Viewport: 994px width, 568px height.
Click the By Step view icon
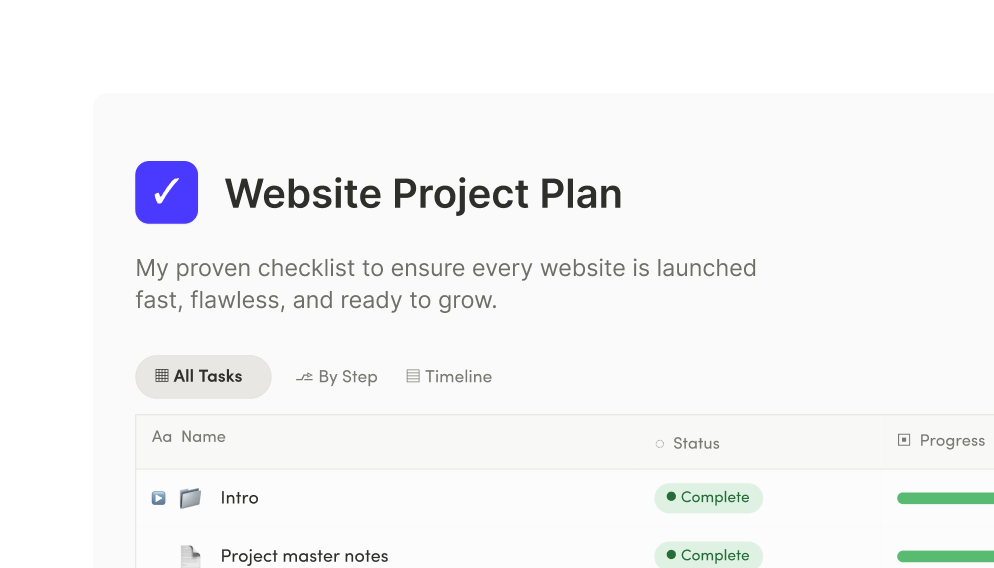pyautogui.click(x=304, y=377)
